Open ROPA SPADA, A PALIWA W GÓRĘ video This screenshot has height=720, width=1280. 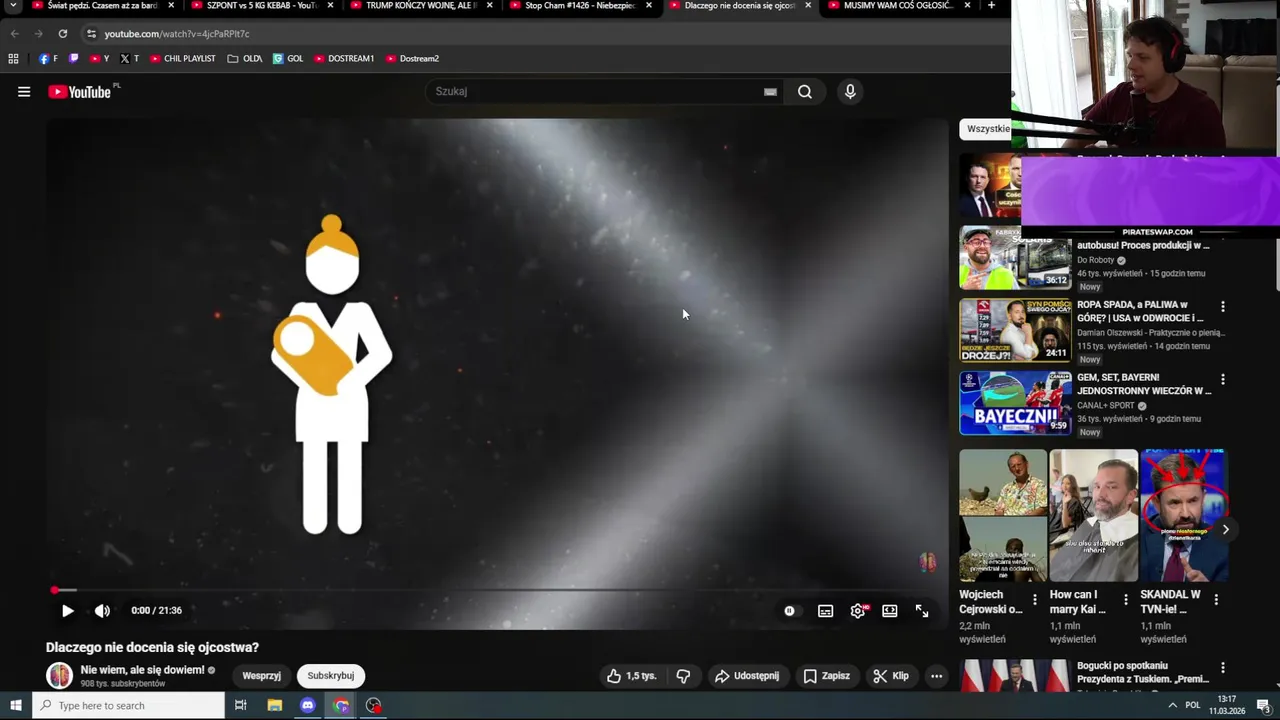pos(1140,311)
